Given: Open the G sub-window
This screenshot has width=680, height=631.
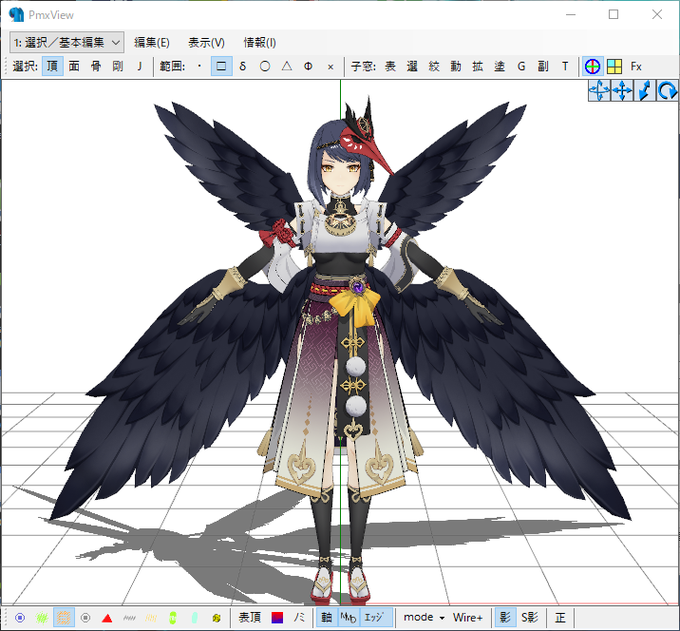Looking at the screenshot, I should (521, 66).
